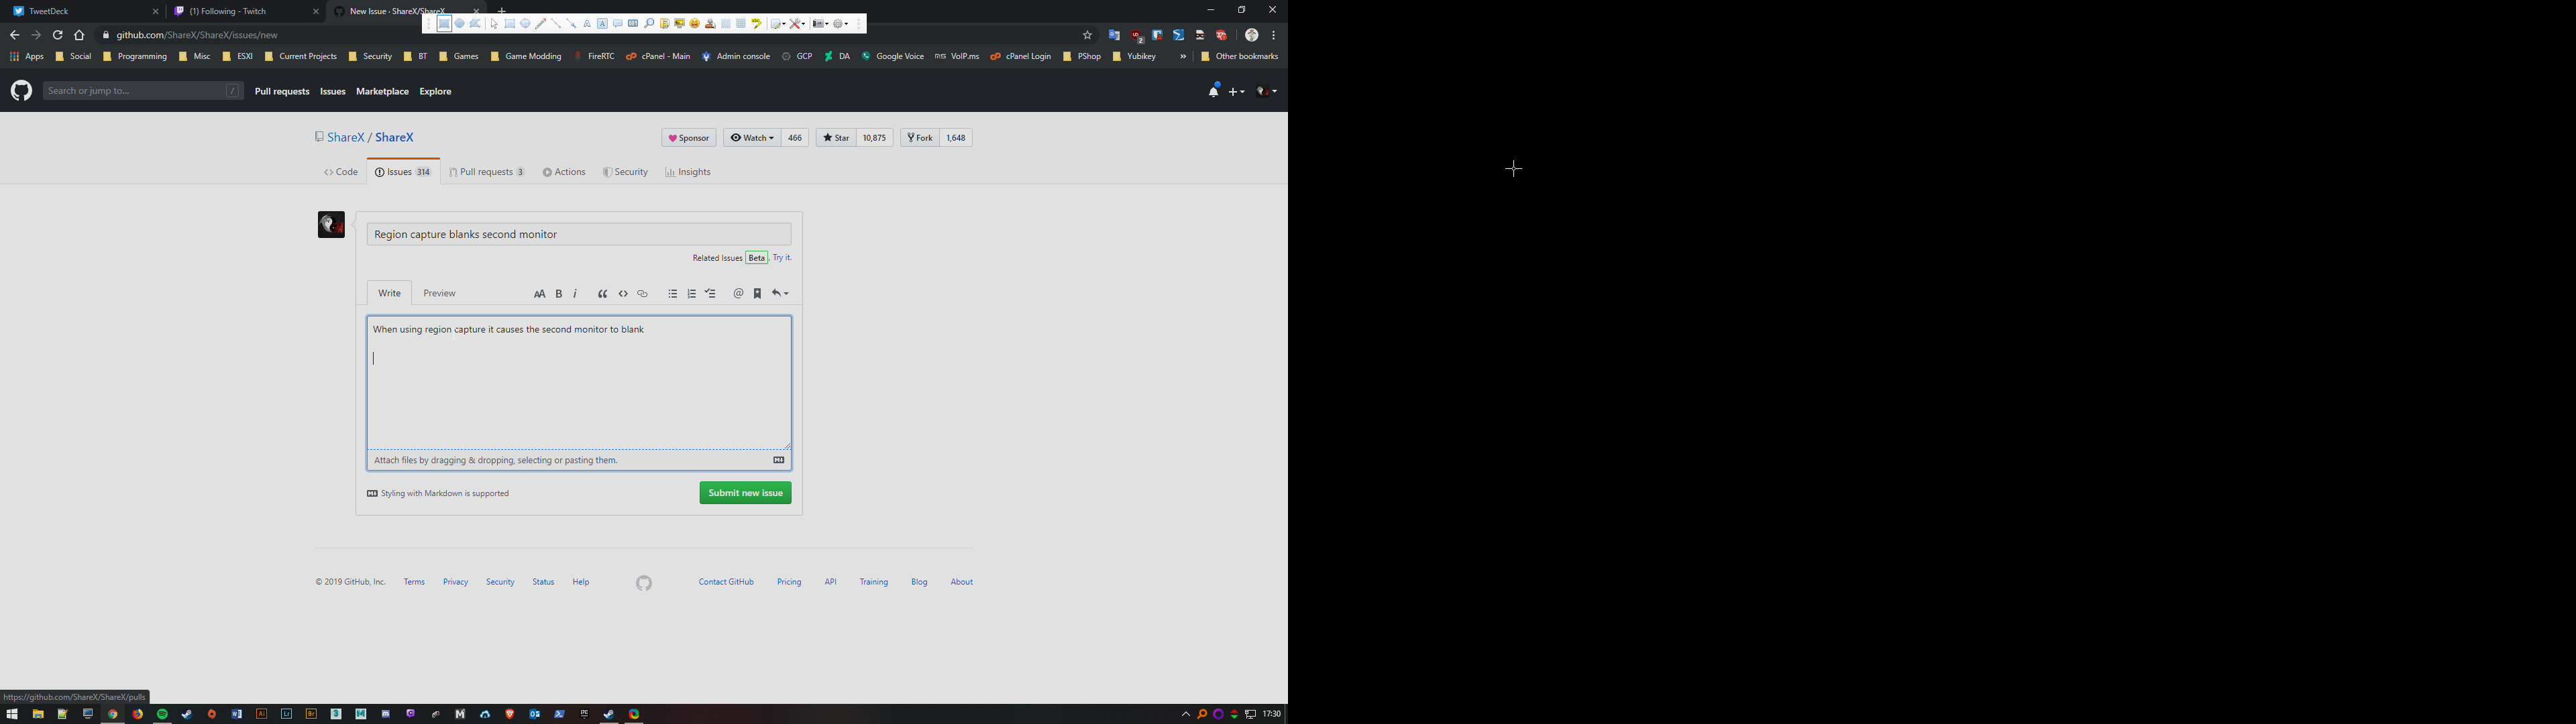This screenshot has height=724, width=2576.
Task: Select ShareX freehand region tool
Action: [x=475, y=24]
